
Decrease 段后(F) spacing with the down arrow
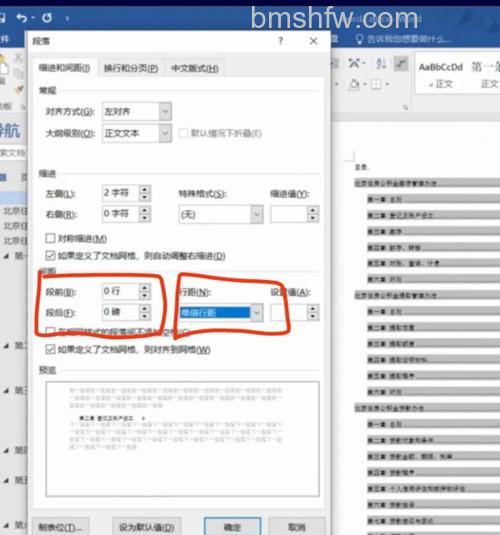point(145,316)
